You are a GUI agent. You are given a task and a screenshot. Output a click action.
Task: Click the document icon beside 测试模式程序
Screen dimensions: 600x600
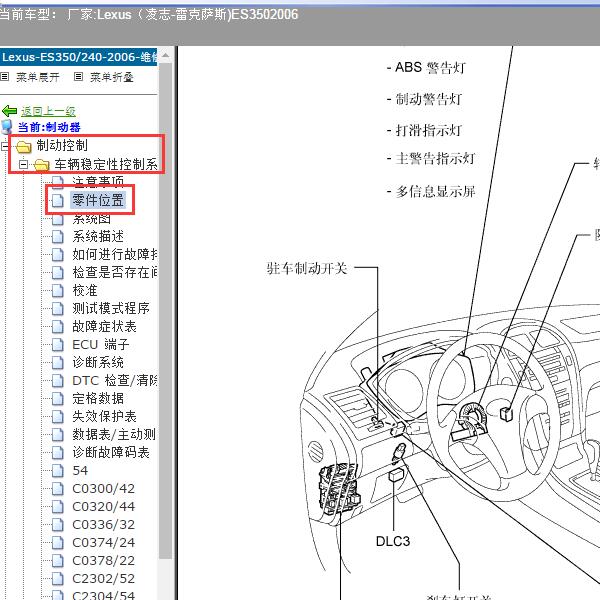coord(58,308)
